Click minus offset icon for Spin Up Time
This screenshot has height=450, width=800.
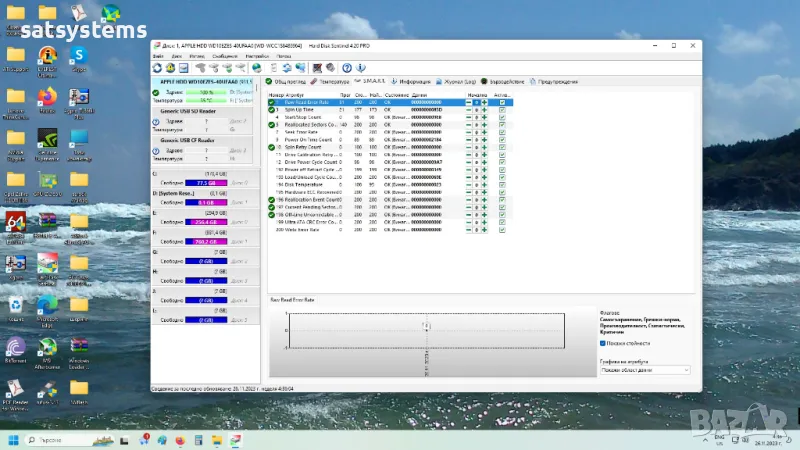(x=470, y=109)
